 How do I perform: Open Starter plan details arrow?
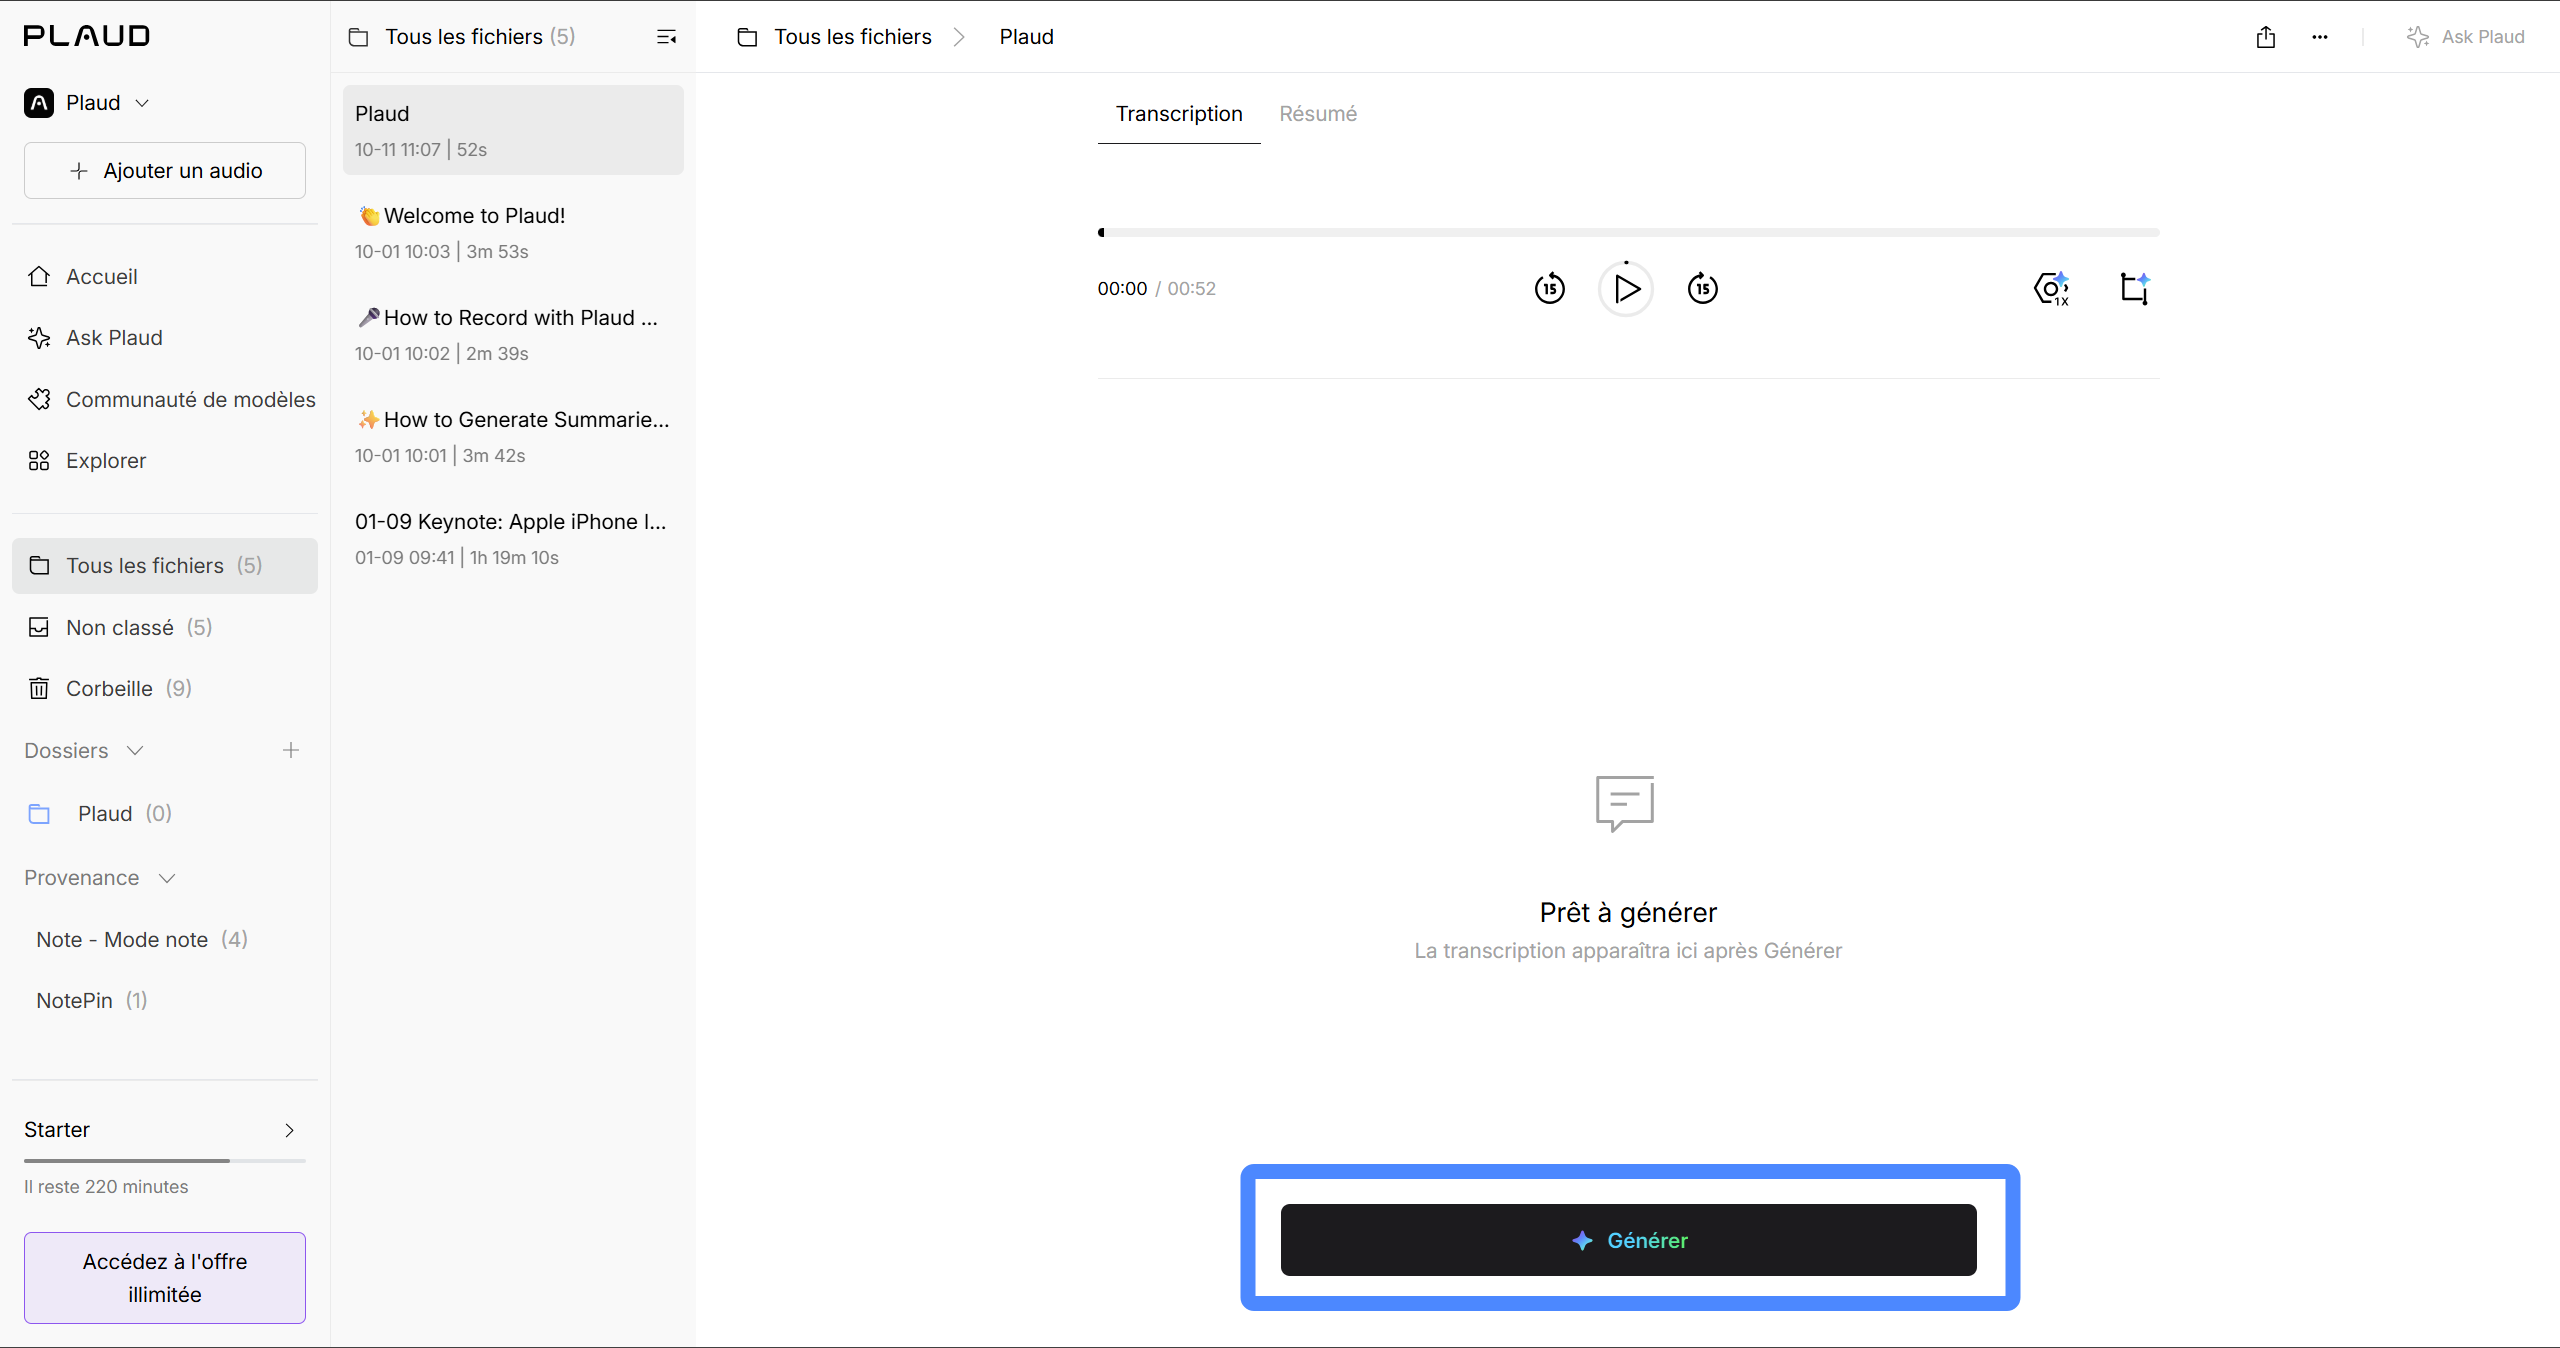click(x=290, y=1130)
